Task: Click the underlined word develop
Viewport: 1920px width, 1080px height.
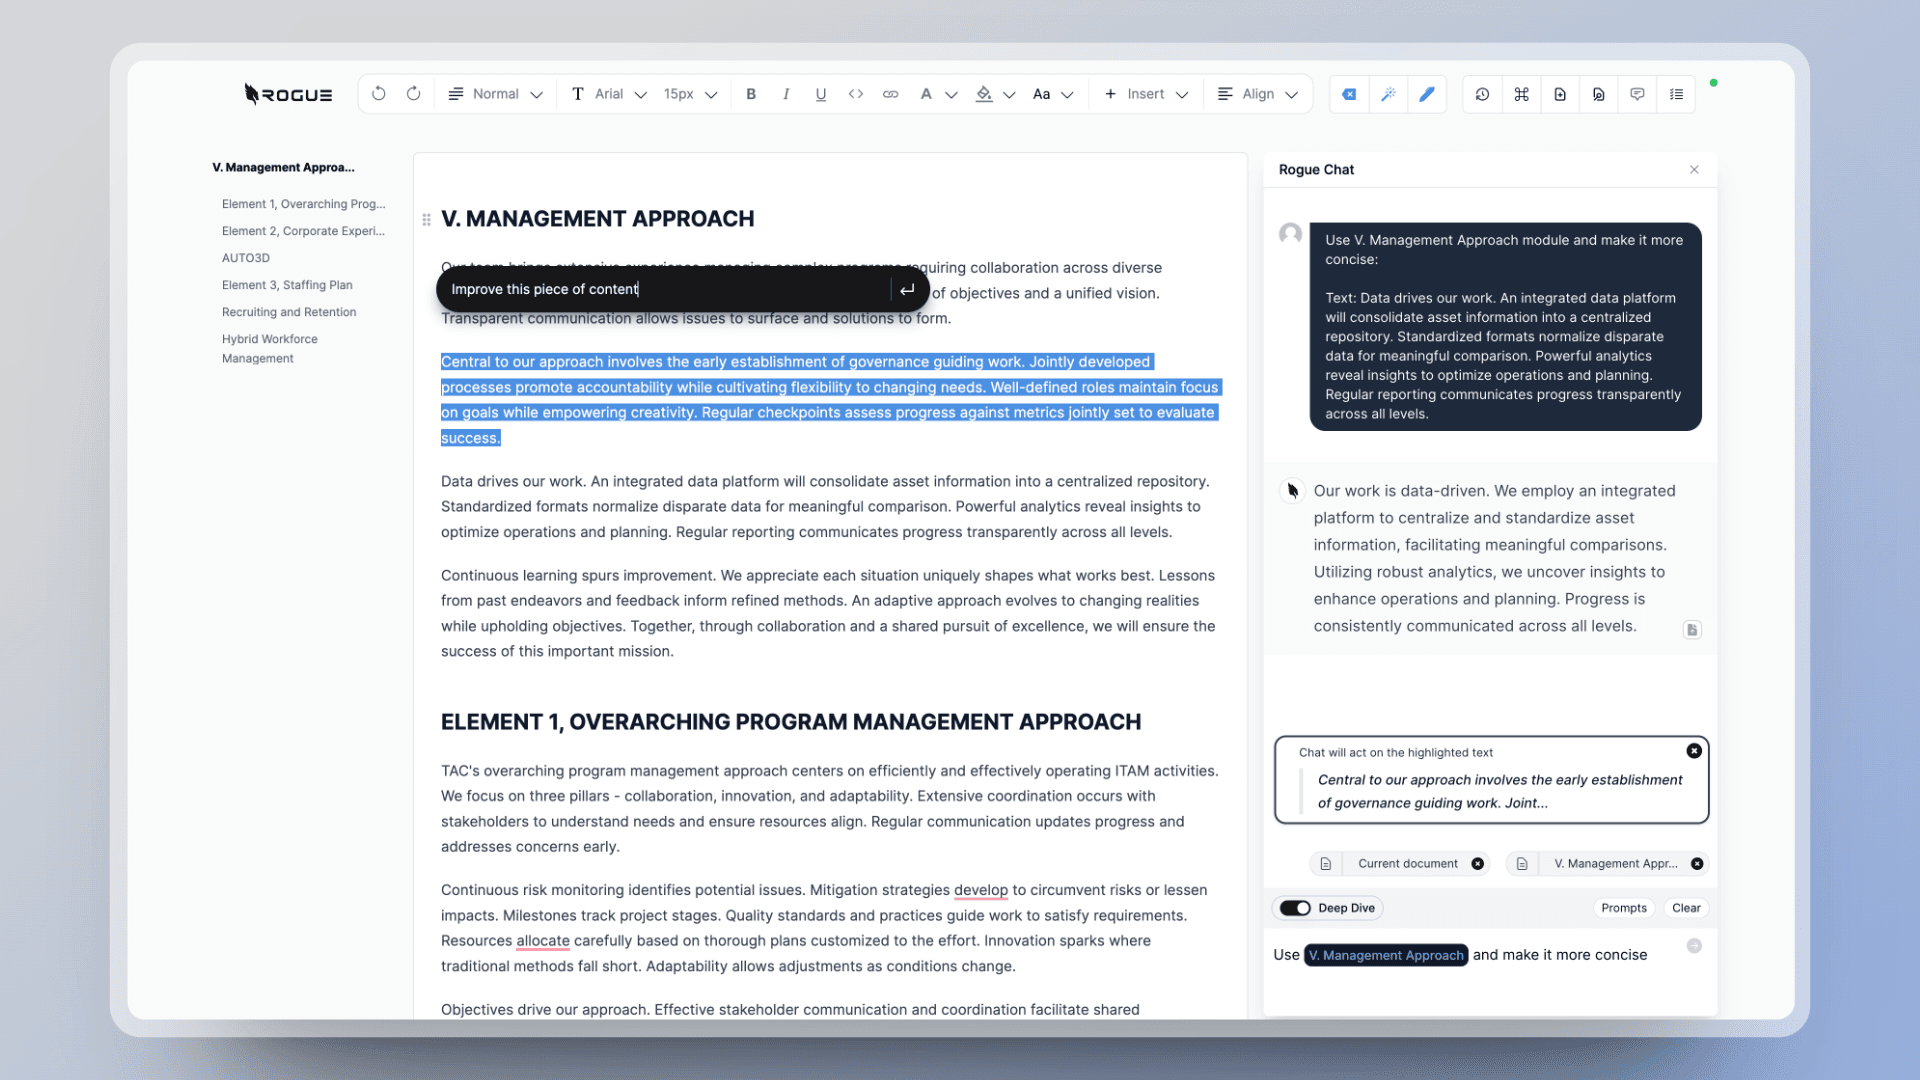Action: pos(981,890)
